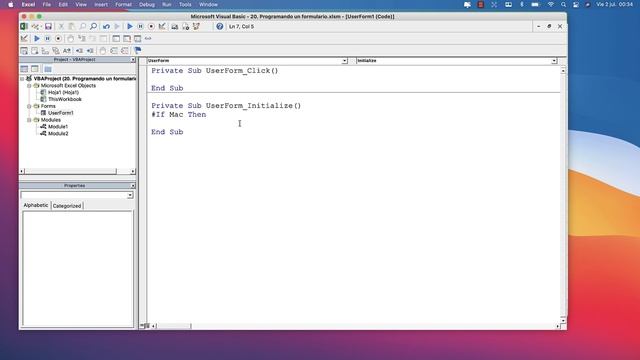Click the Save icon in the toolbar
The image size is (640, 360).
48,27
